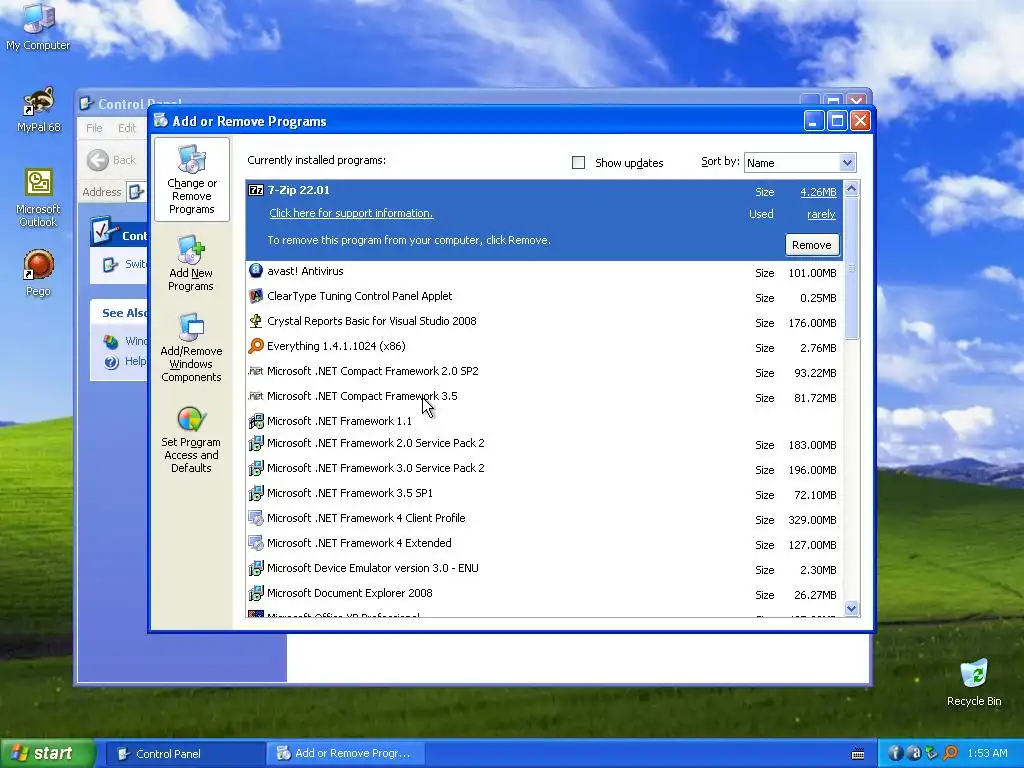
Task: Click the 329.00MB size value
Action: [812, 520]
